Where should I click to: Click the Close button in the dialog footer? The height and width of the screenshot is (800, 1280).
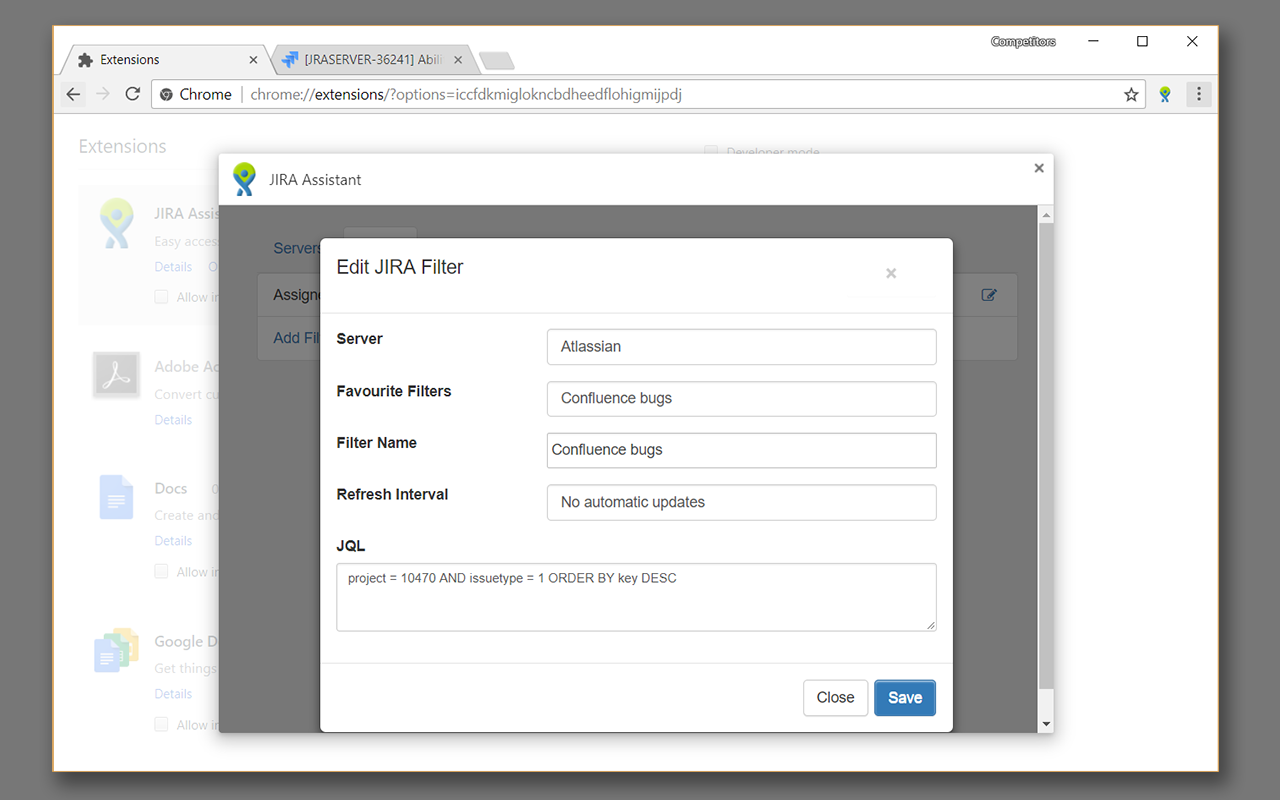tap(835, 698)
